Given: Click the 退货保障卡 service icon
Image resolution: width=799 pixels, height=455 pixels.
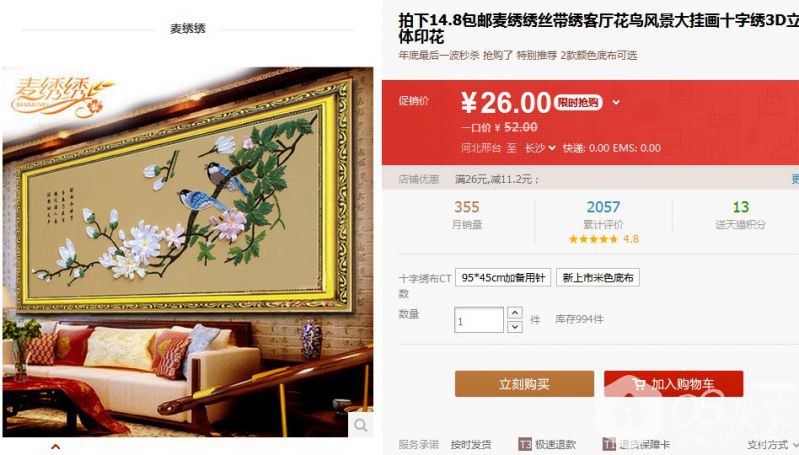Looking at the screenshot, I should tap(609, 444).
